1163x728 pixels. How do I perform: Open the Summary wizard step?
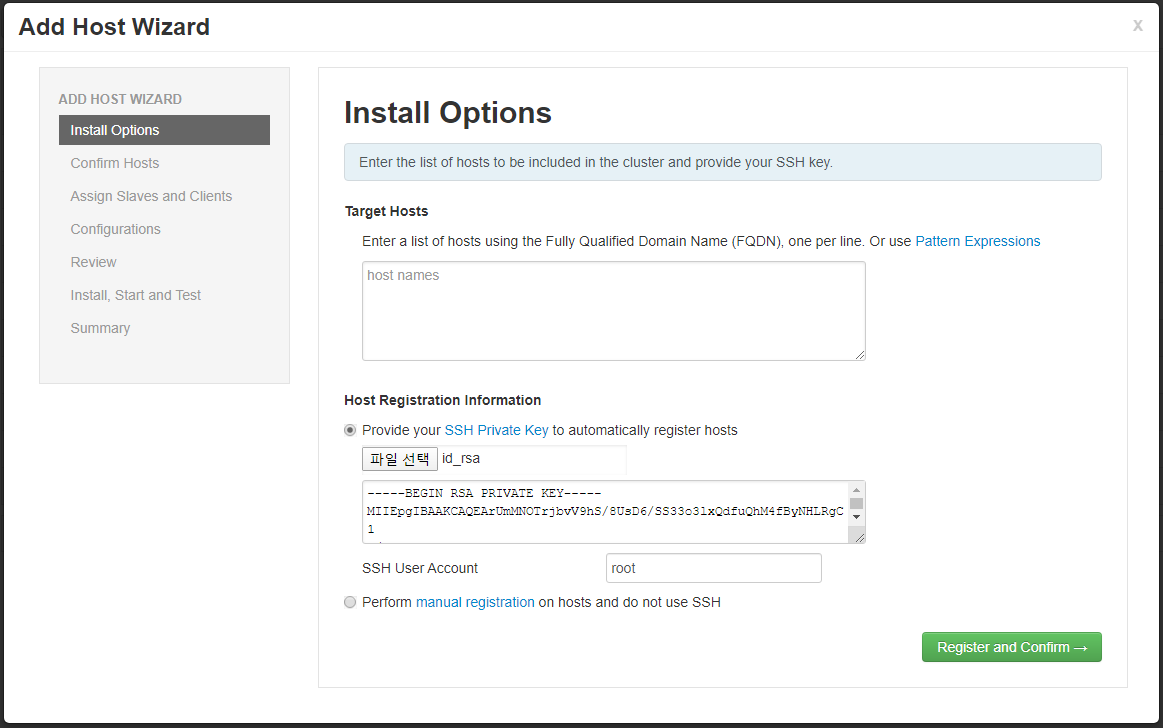[x=100, y=327]
